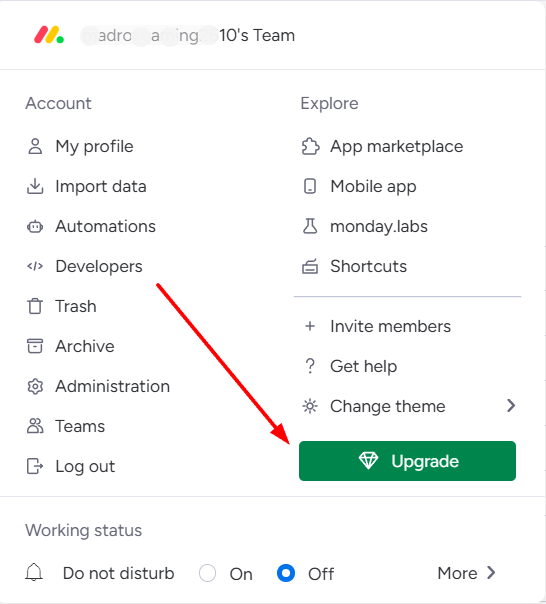Image resolution: width=546 pixels, height=604 pixels.
Task: Click the Developers code icon
Action: coord(35,266)
